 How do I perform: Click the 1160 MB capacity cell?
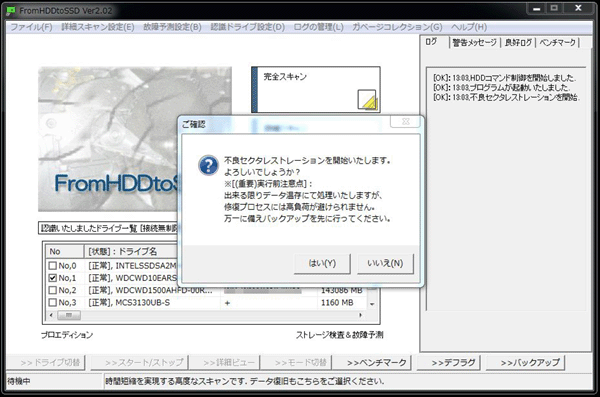tap(337, 302)
